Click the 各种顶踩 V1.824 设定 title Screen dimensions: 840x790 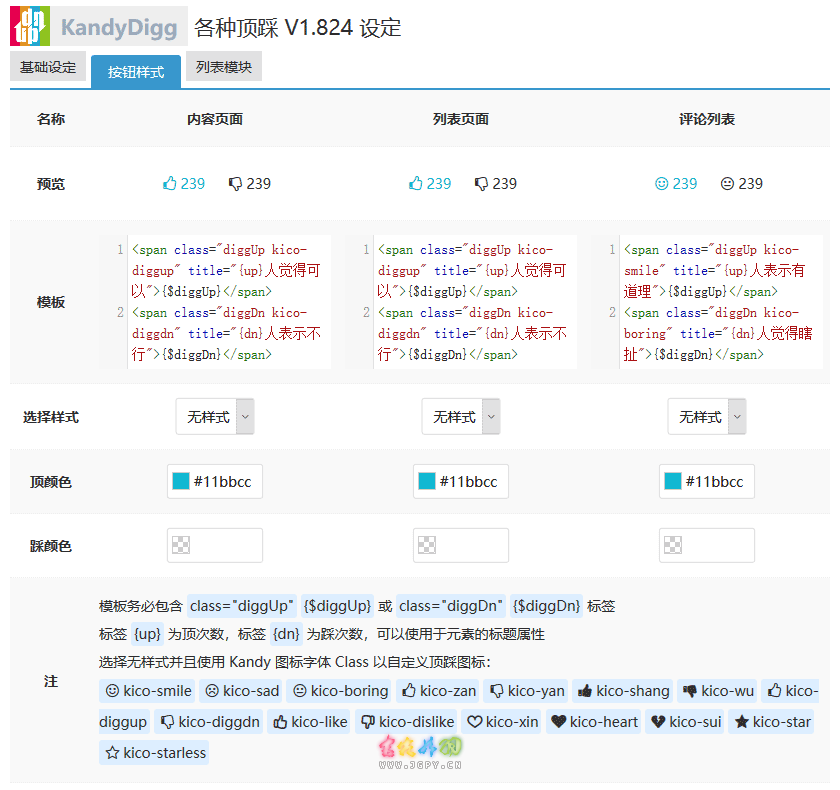click(x=298, y=27)
